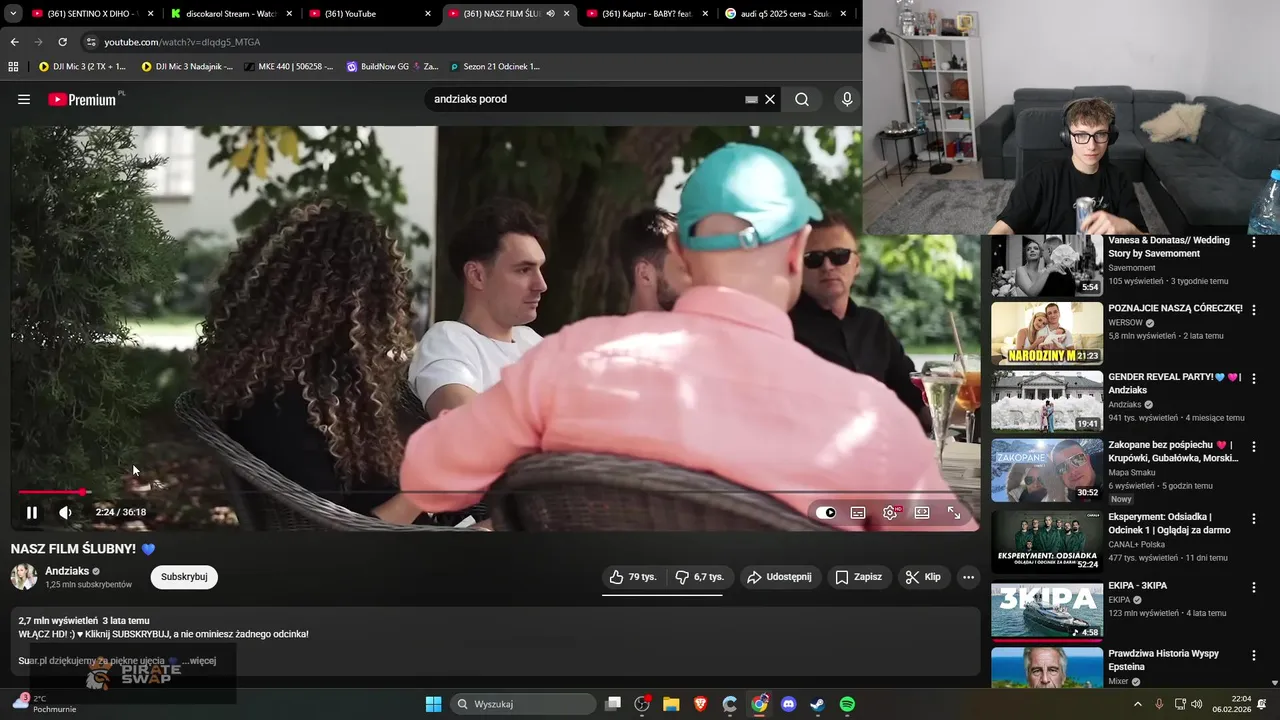This screenshot has width=1280, height=720.
Task: Open Sezon 21 Odcinek 1 bookmark
Action: (x=495, y=67)
